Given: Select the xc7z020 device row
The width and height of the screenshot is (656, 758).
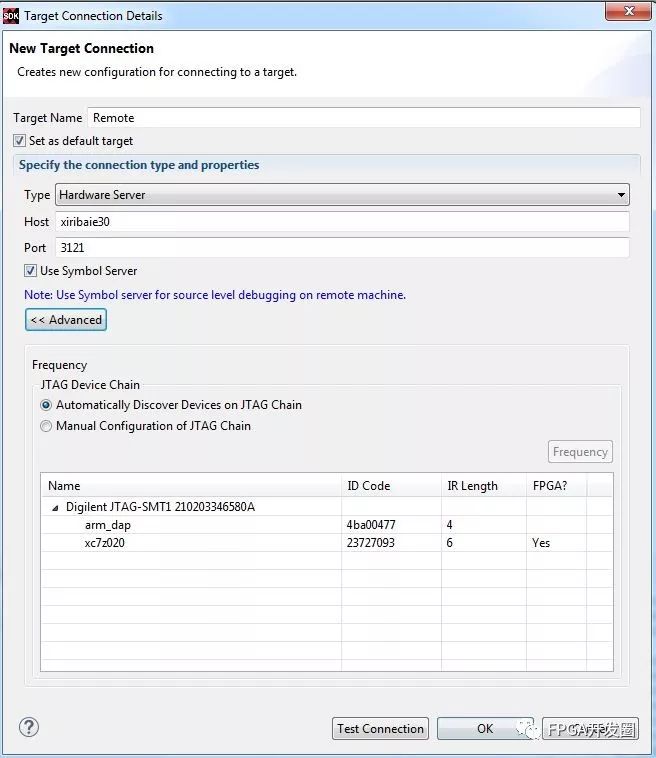Looking at the screenshot, I should click(x=105, y=543).
